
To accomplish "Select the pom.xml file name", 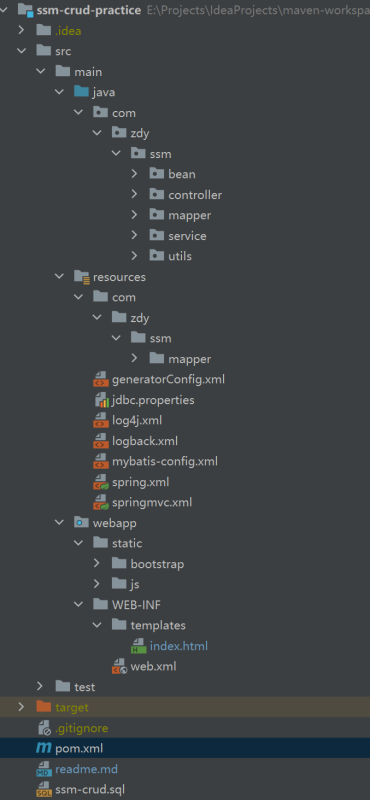I will point(79,748).
